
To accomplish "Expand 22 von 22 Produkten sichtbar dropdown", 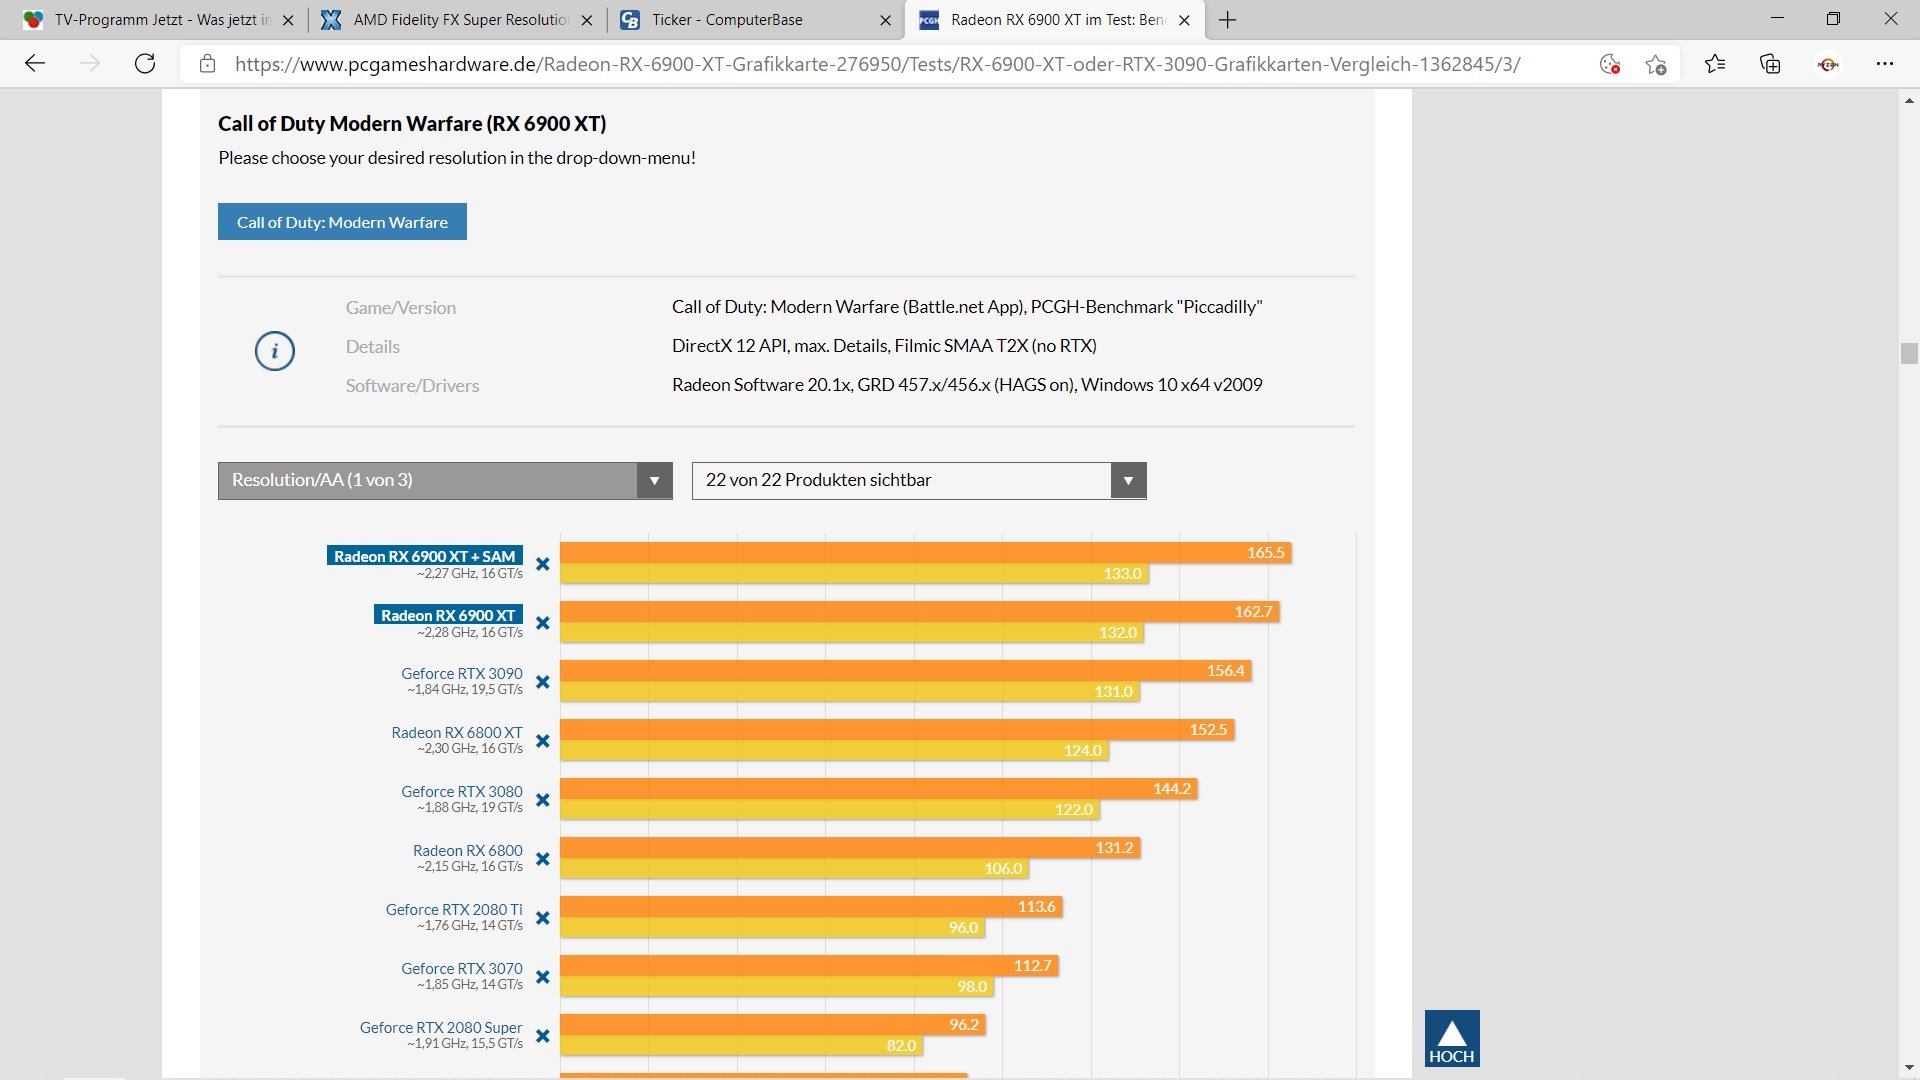I will pos(918,481).
